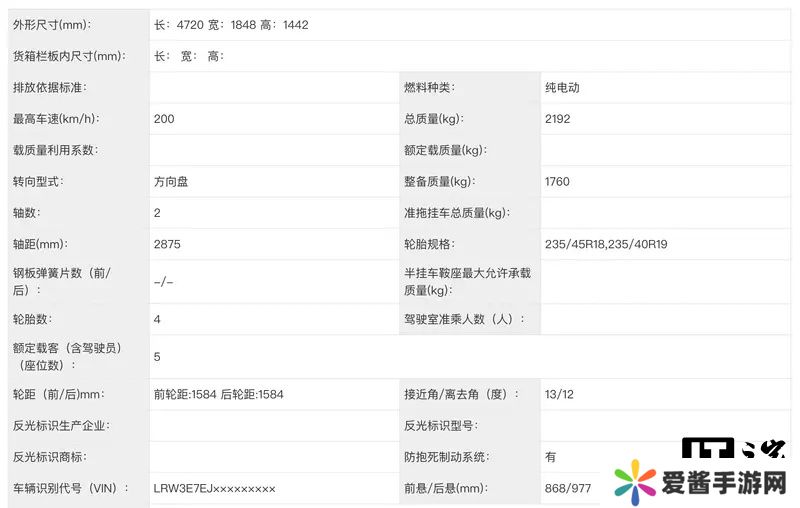The height and width of the screenshot is (508, 800).
Task: Click the 货箱栏板内尺寸(mm) label cell
Action: coord(67,56)
